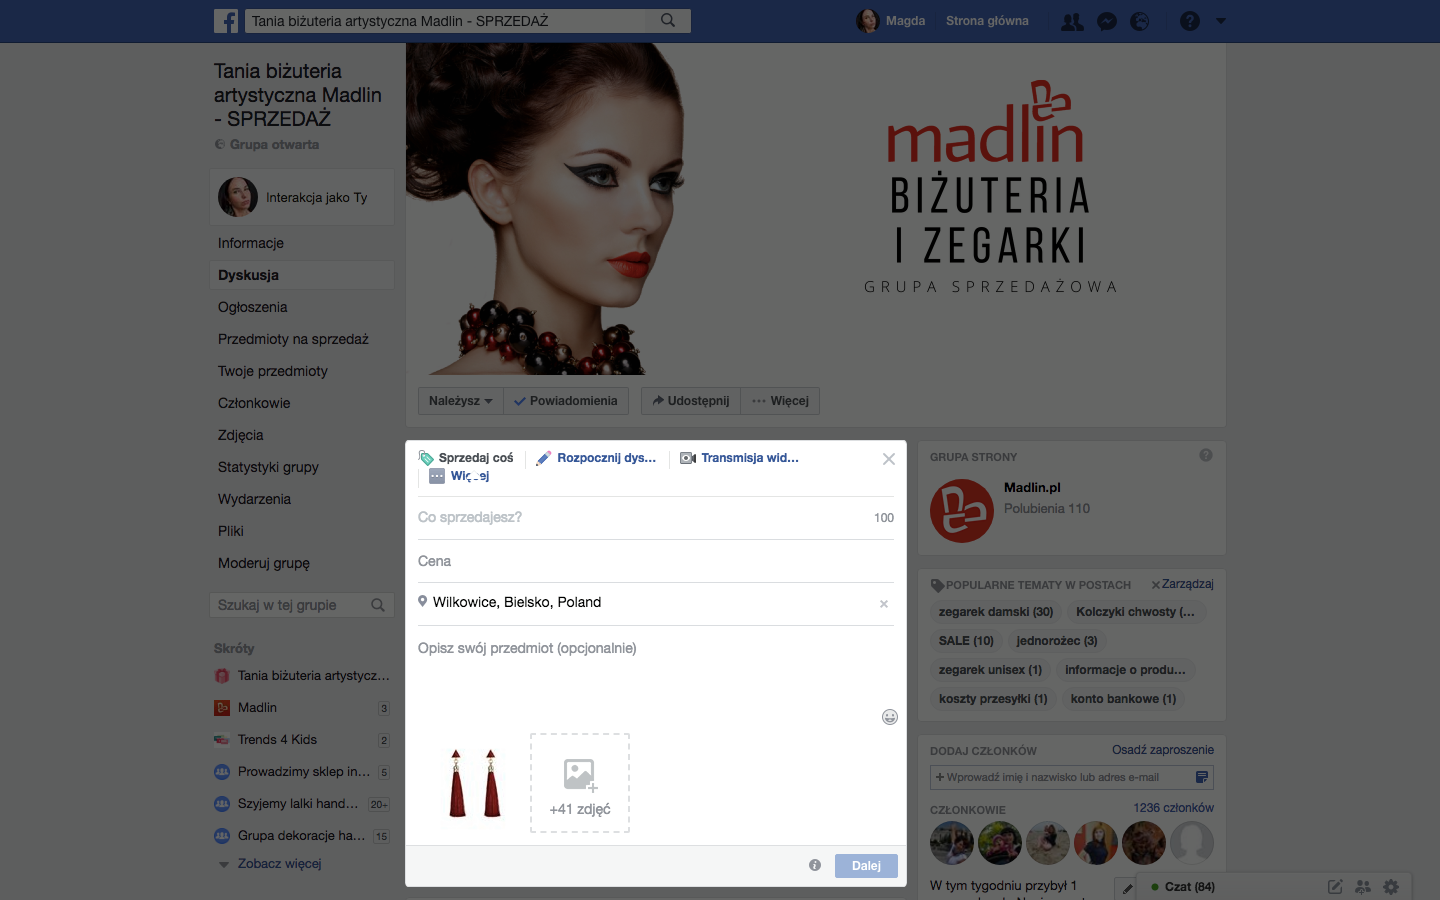Image resolution: width=1440 pixels, height=900 pixels.
Task: Click the Facebook logo icon
Action: tap(226, 21)
